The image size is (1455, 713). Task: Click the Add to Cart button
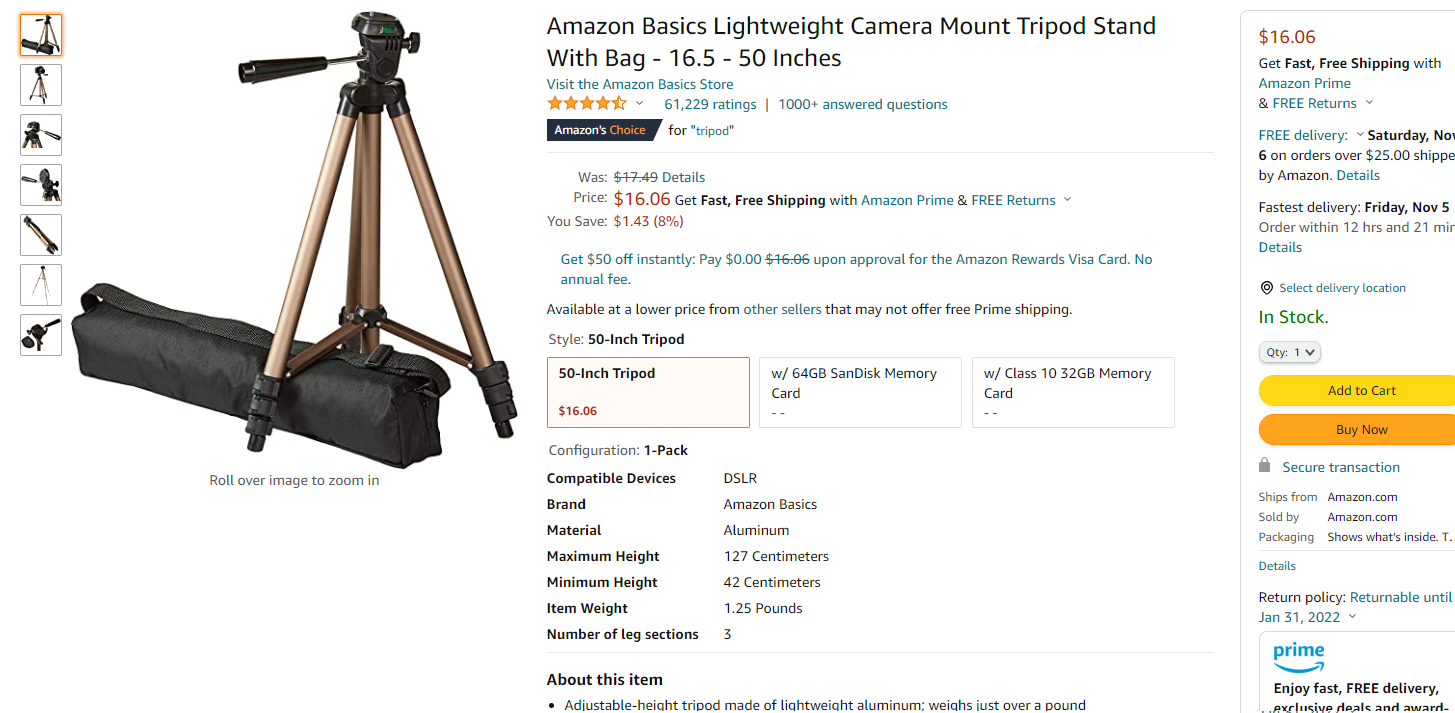[x=1357, y=390]
